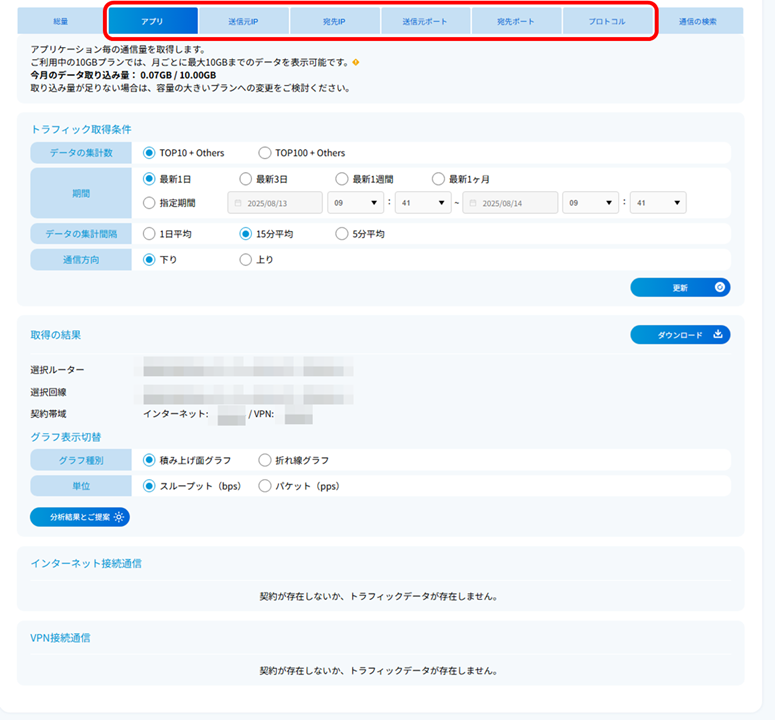Click the checkmark icon on the 更新 button
775x720 pixels.
(719, 288)
